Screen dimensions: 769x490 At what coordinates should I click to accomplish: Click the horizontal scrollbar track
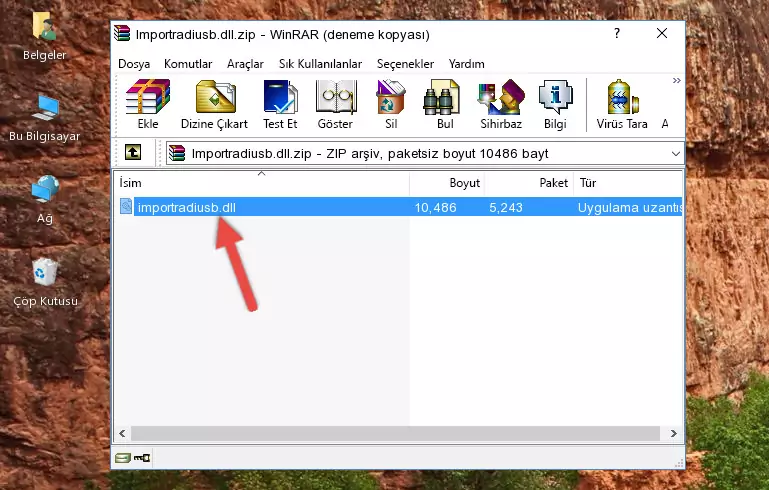point(395,434)
